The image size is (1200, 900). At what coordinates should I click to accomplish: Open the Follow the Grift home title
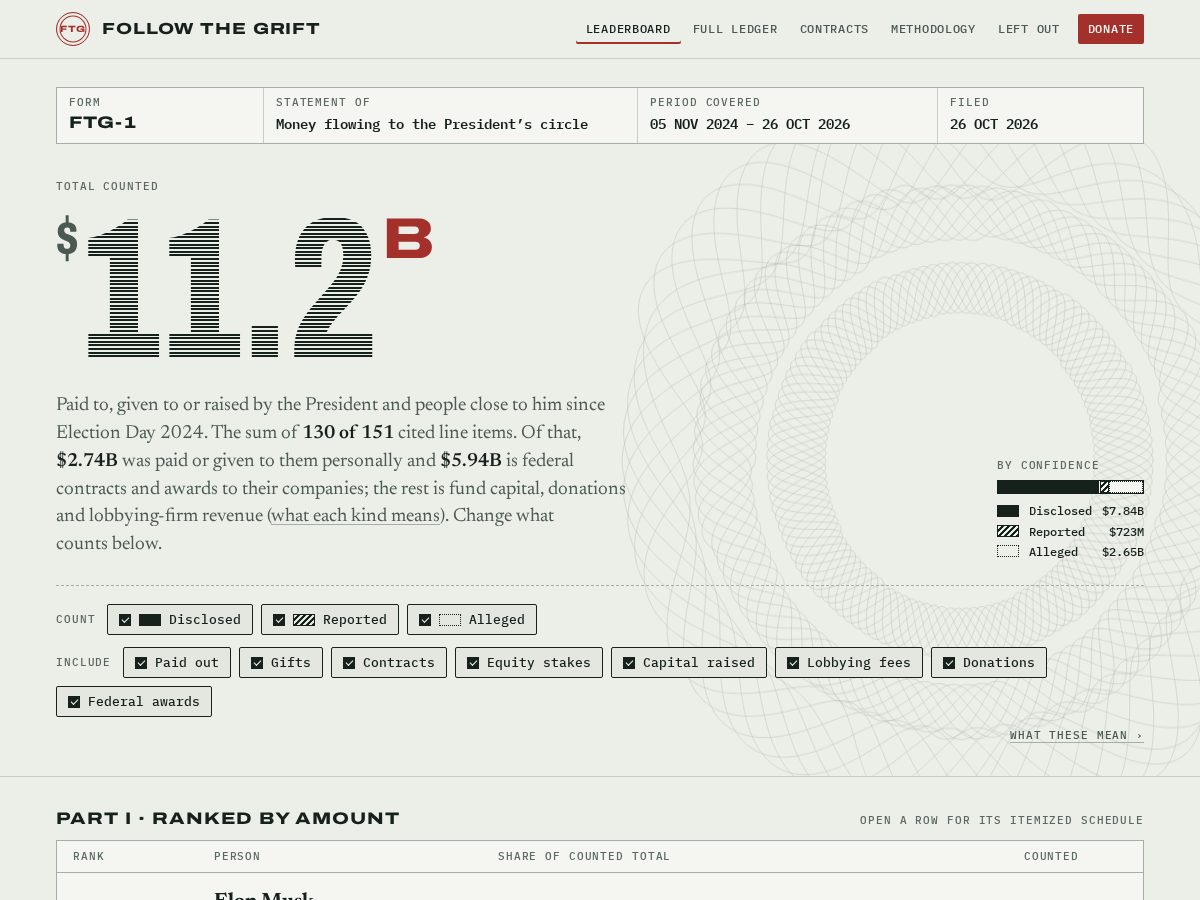[211, 29]
